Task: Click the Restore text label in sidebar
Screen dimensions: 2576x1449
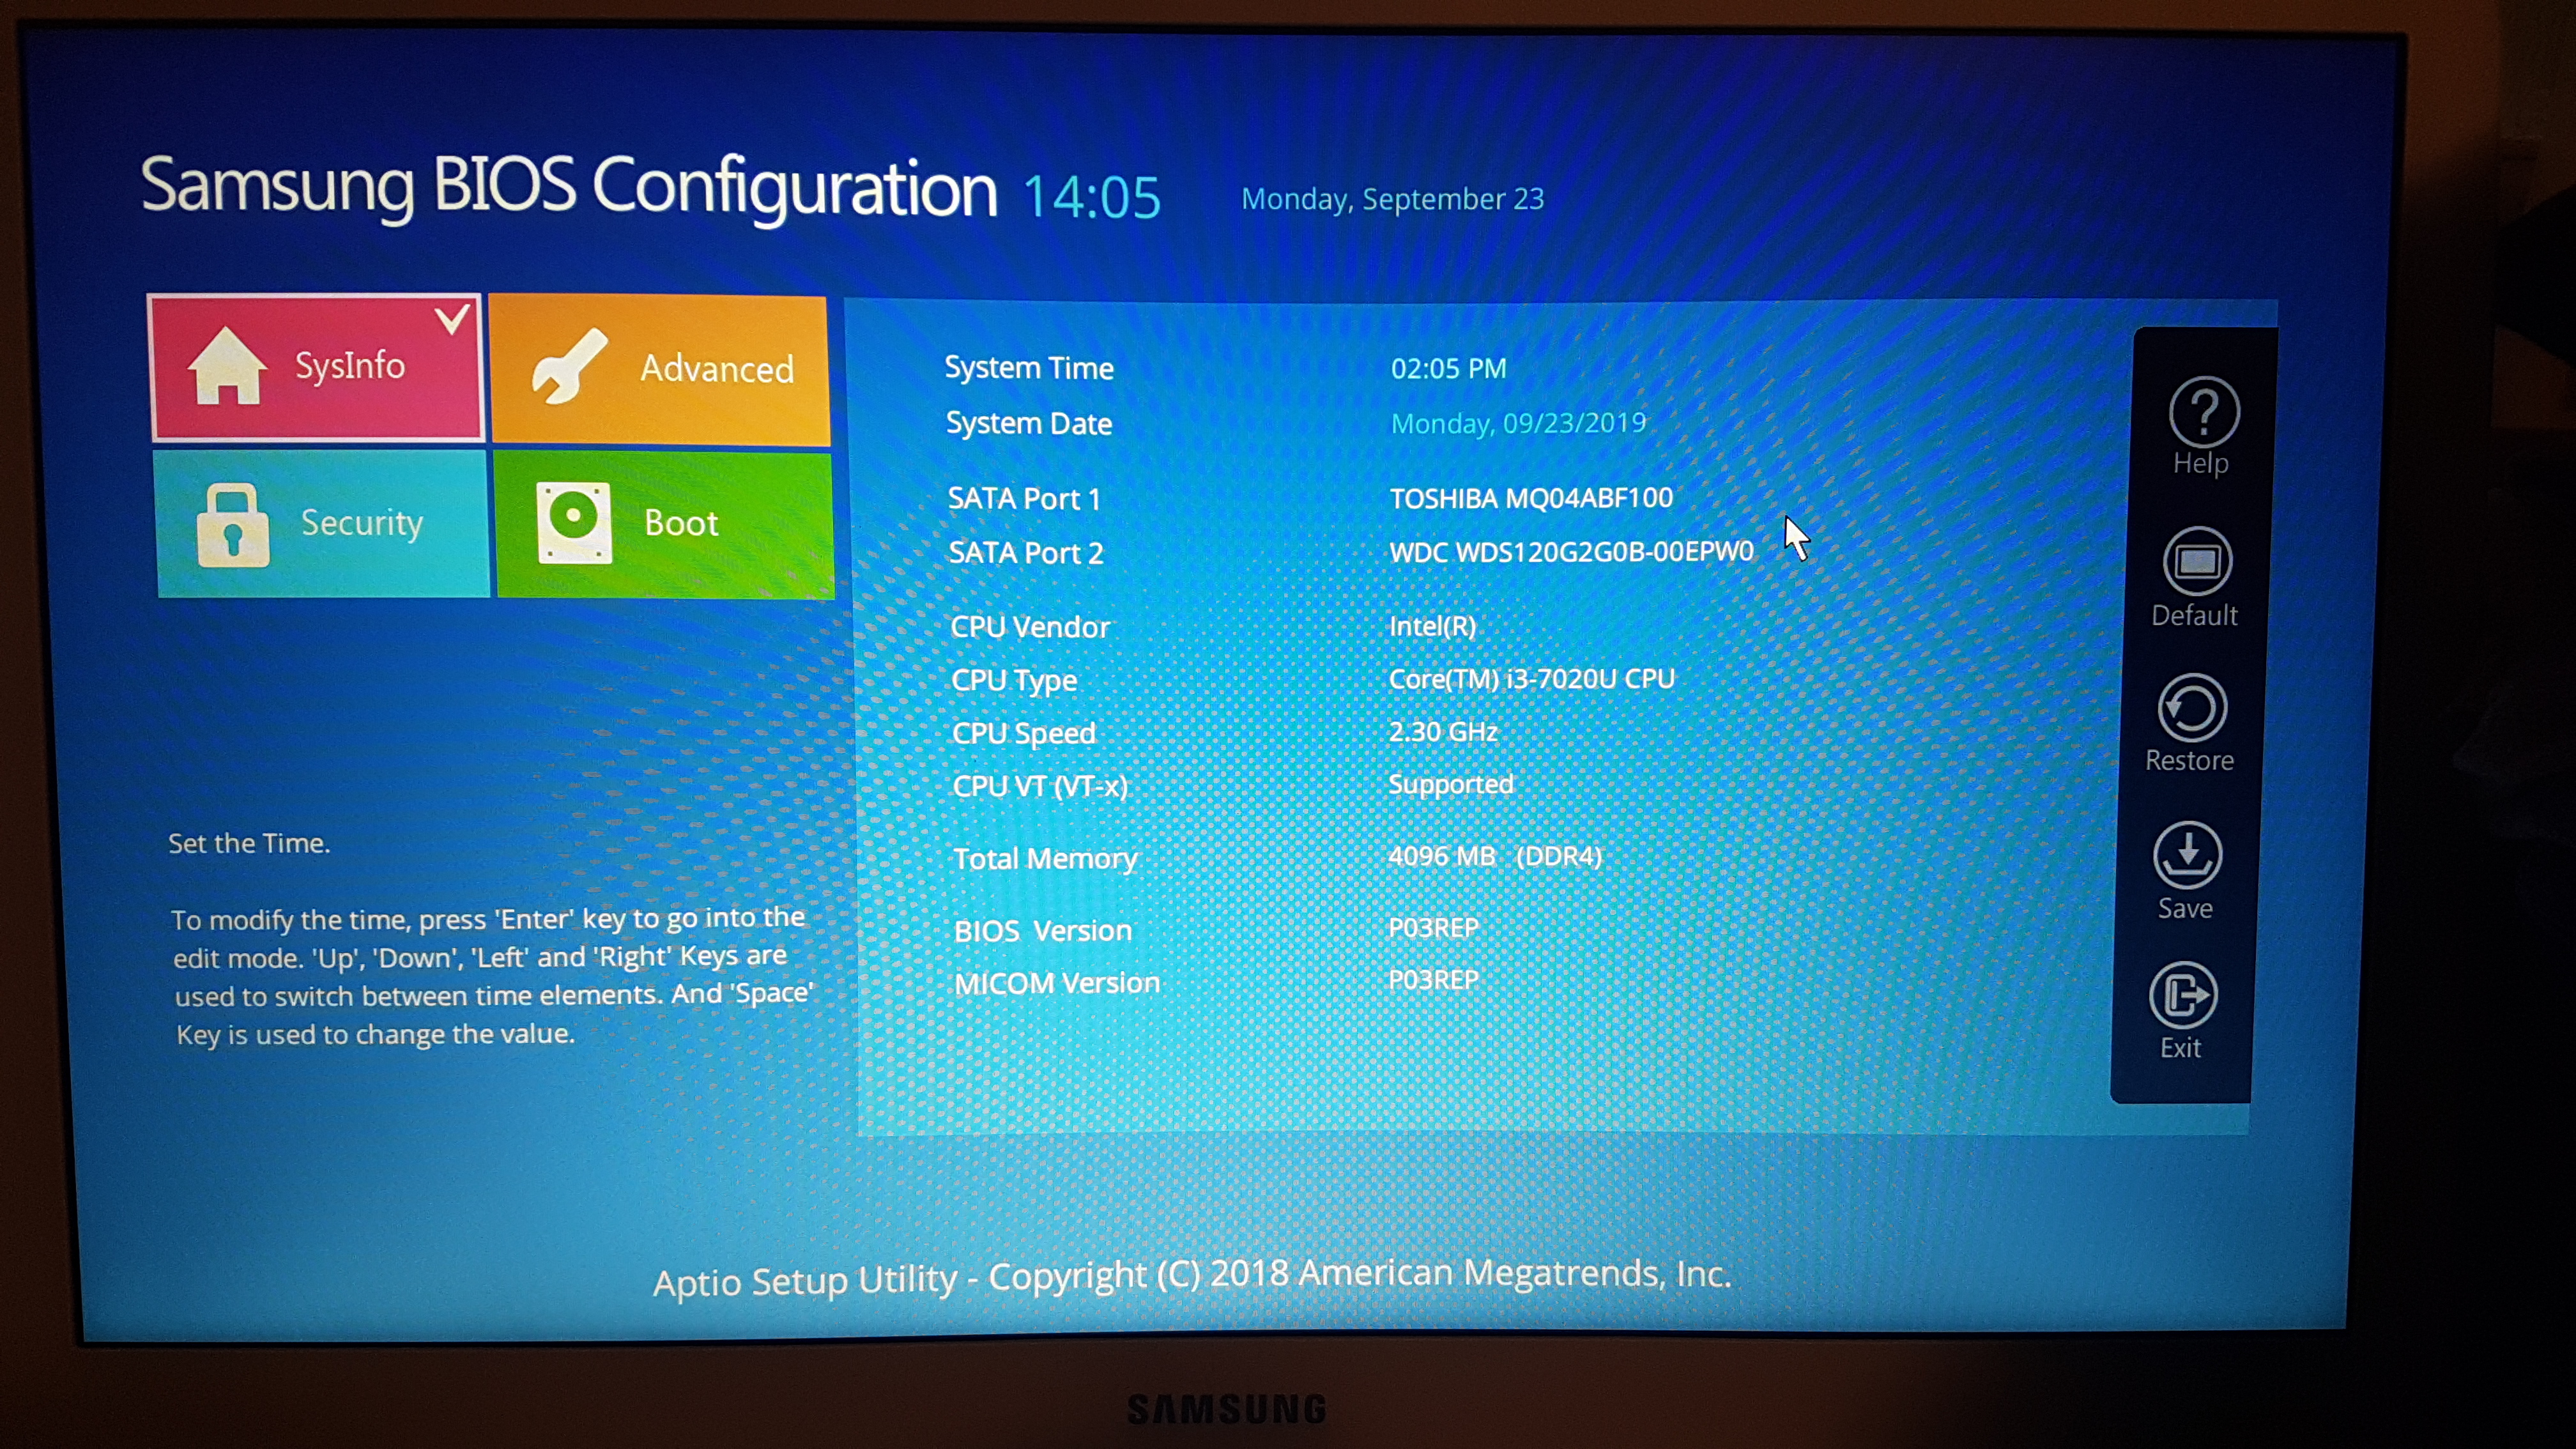Action: (2189, 761)
